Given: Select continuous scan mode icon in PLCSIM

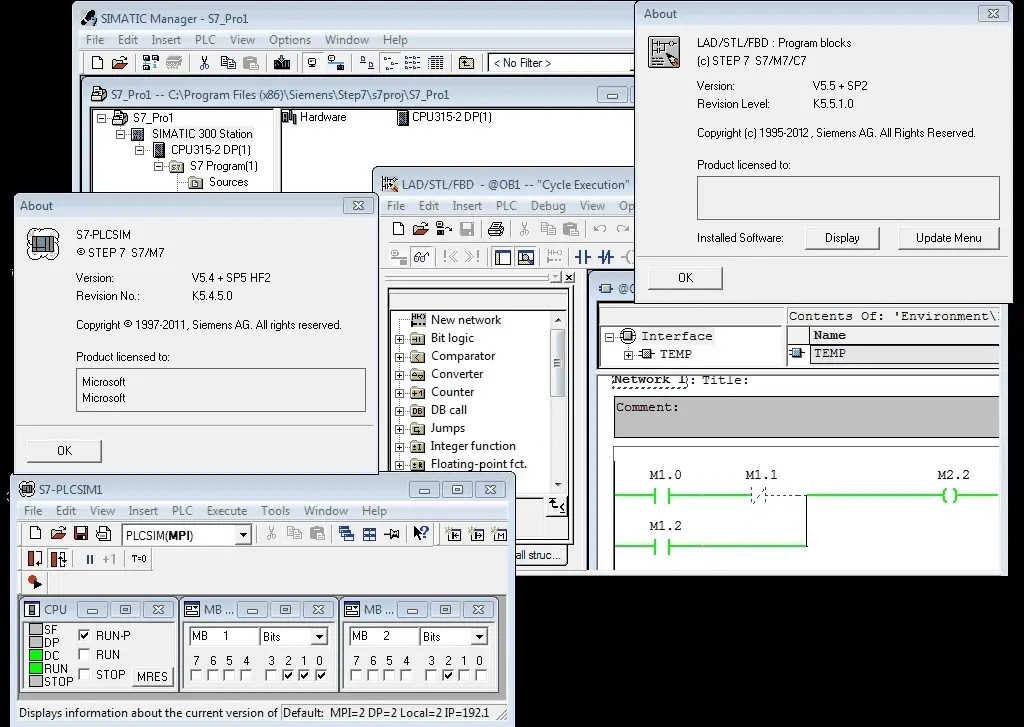Looking at the screenshot, I should [x=58, y=559].
